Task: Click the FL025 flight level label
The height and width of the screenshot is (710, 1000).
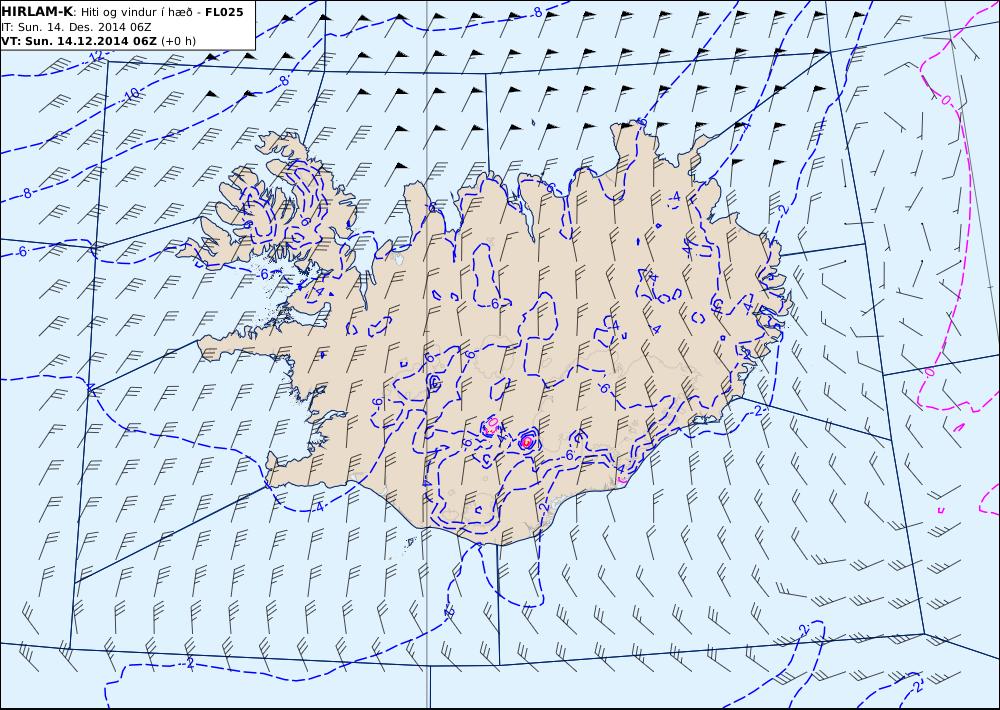Action: (x=224, y=12)
